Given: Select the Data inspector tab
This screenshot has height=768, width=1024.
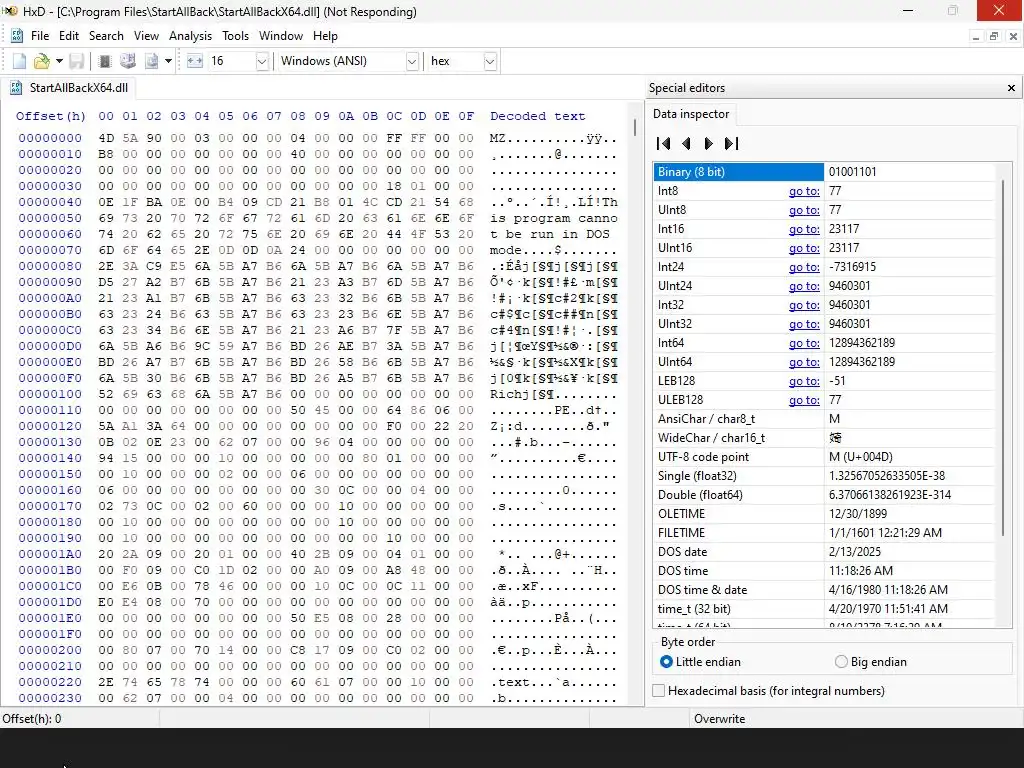Looking at the screenshot, I should click(x=691, y=114).
